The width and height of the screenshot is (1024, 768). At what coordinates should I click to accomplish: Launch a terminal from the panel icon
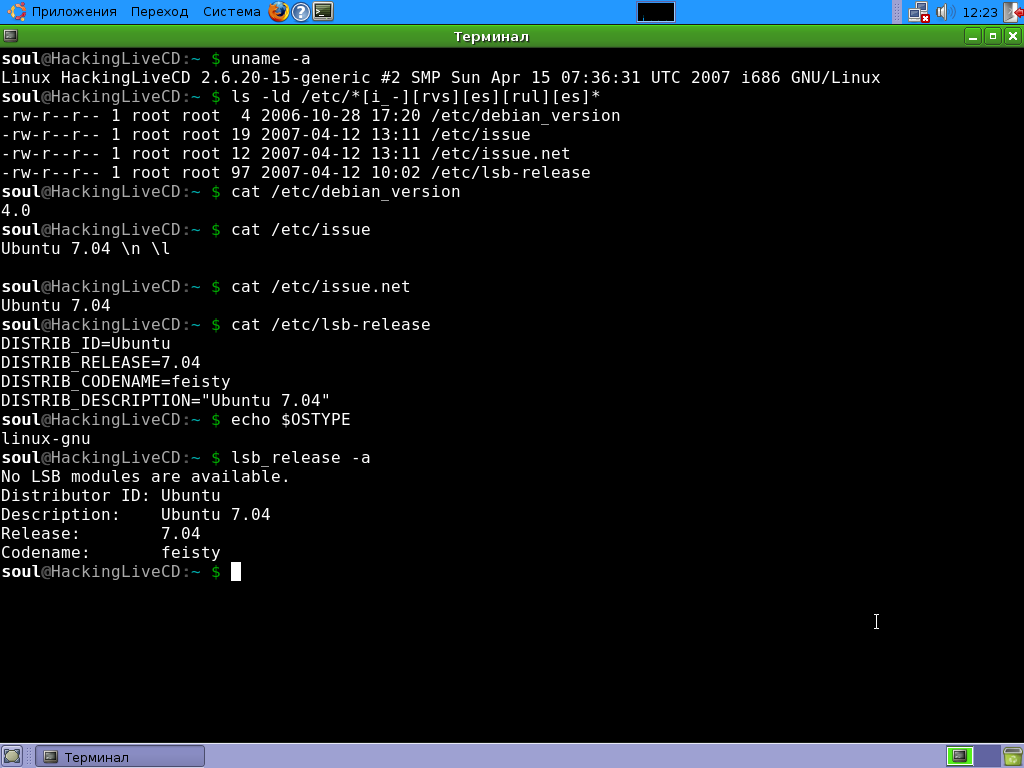click(323, 12)
